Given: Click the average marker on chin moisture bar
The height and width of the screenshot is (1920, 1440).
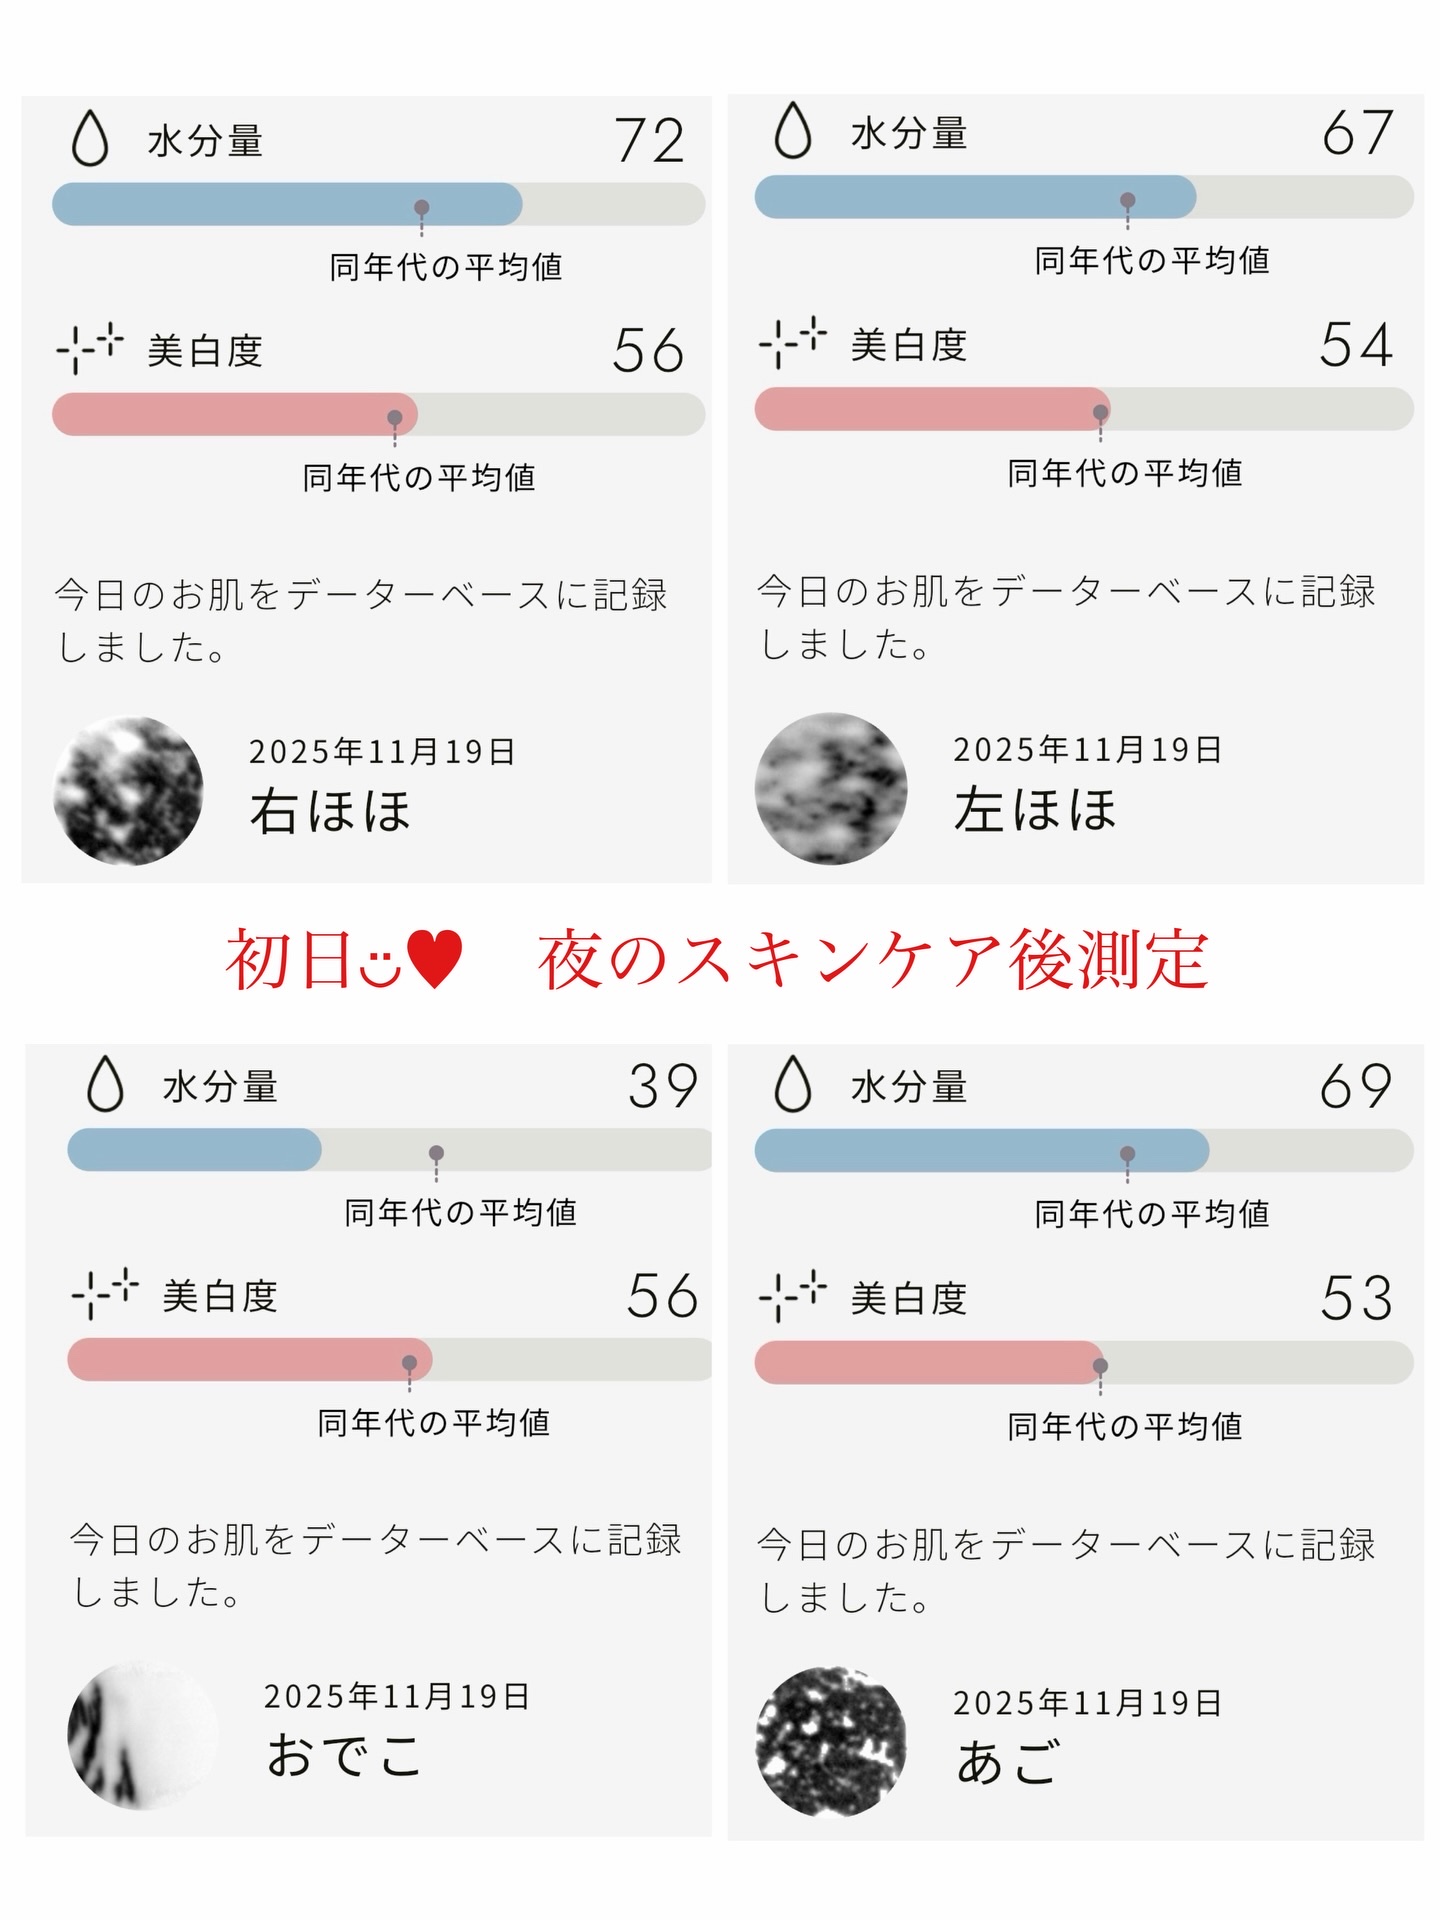Looking at the screenshot, I should point(1127,1153).
